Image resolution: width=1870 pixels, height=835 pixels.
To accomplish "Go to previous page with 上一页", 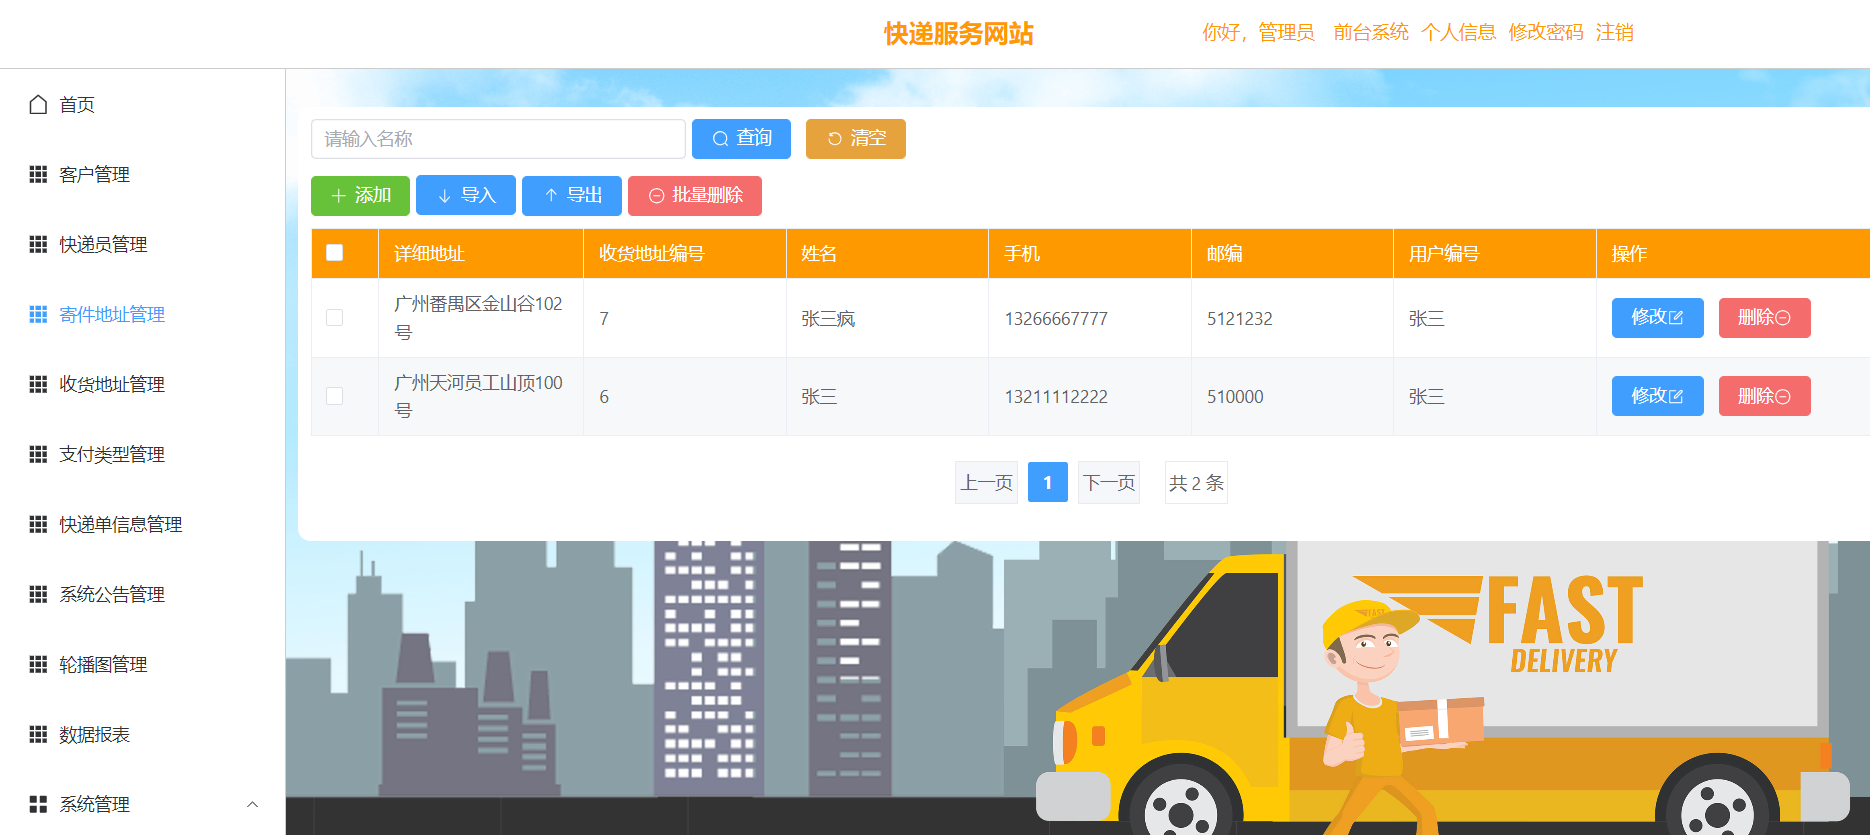I will [987, 483].
